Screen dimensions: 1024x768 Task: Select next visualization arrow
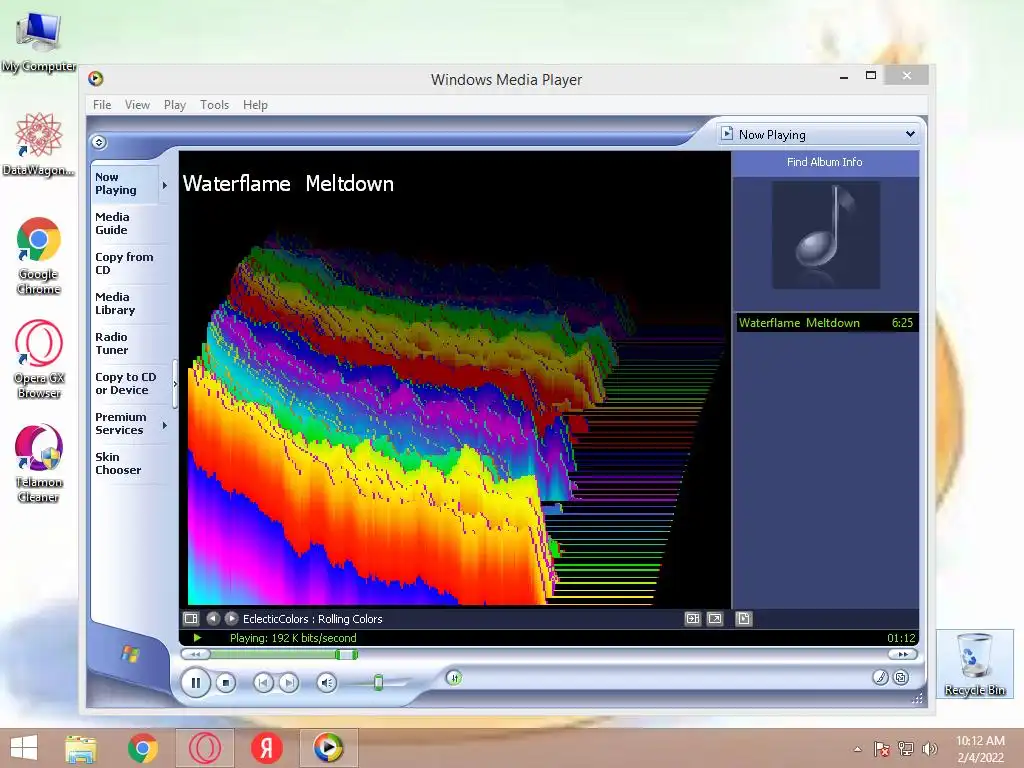[231, 618]
